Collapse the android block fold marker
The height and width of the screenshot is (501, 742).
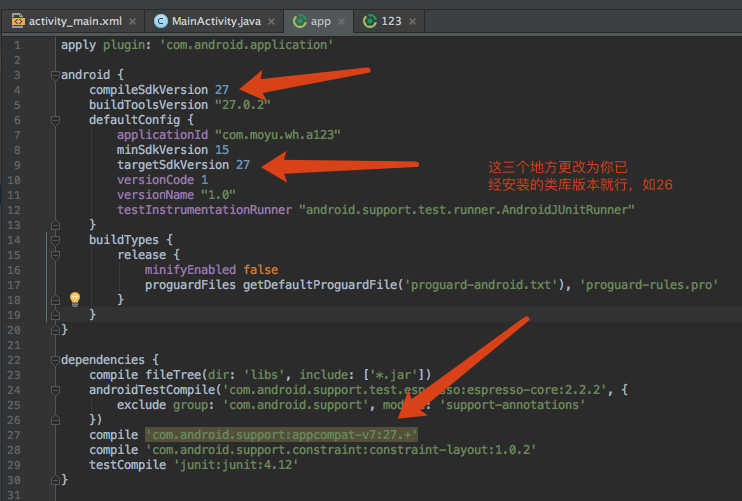(55, 75)
